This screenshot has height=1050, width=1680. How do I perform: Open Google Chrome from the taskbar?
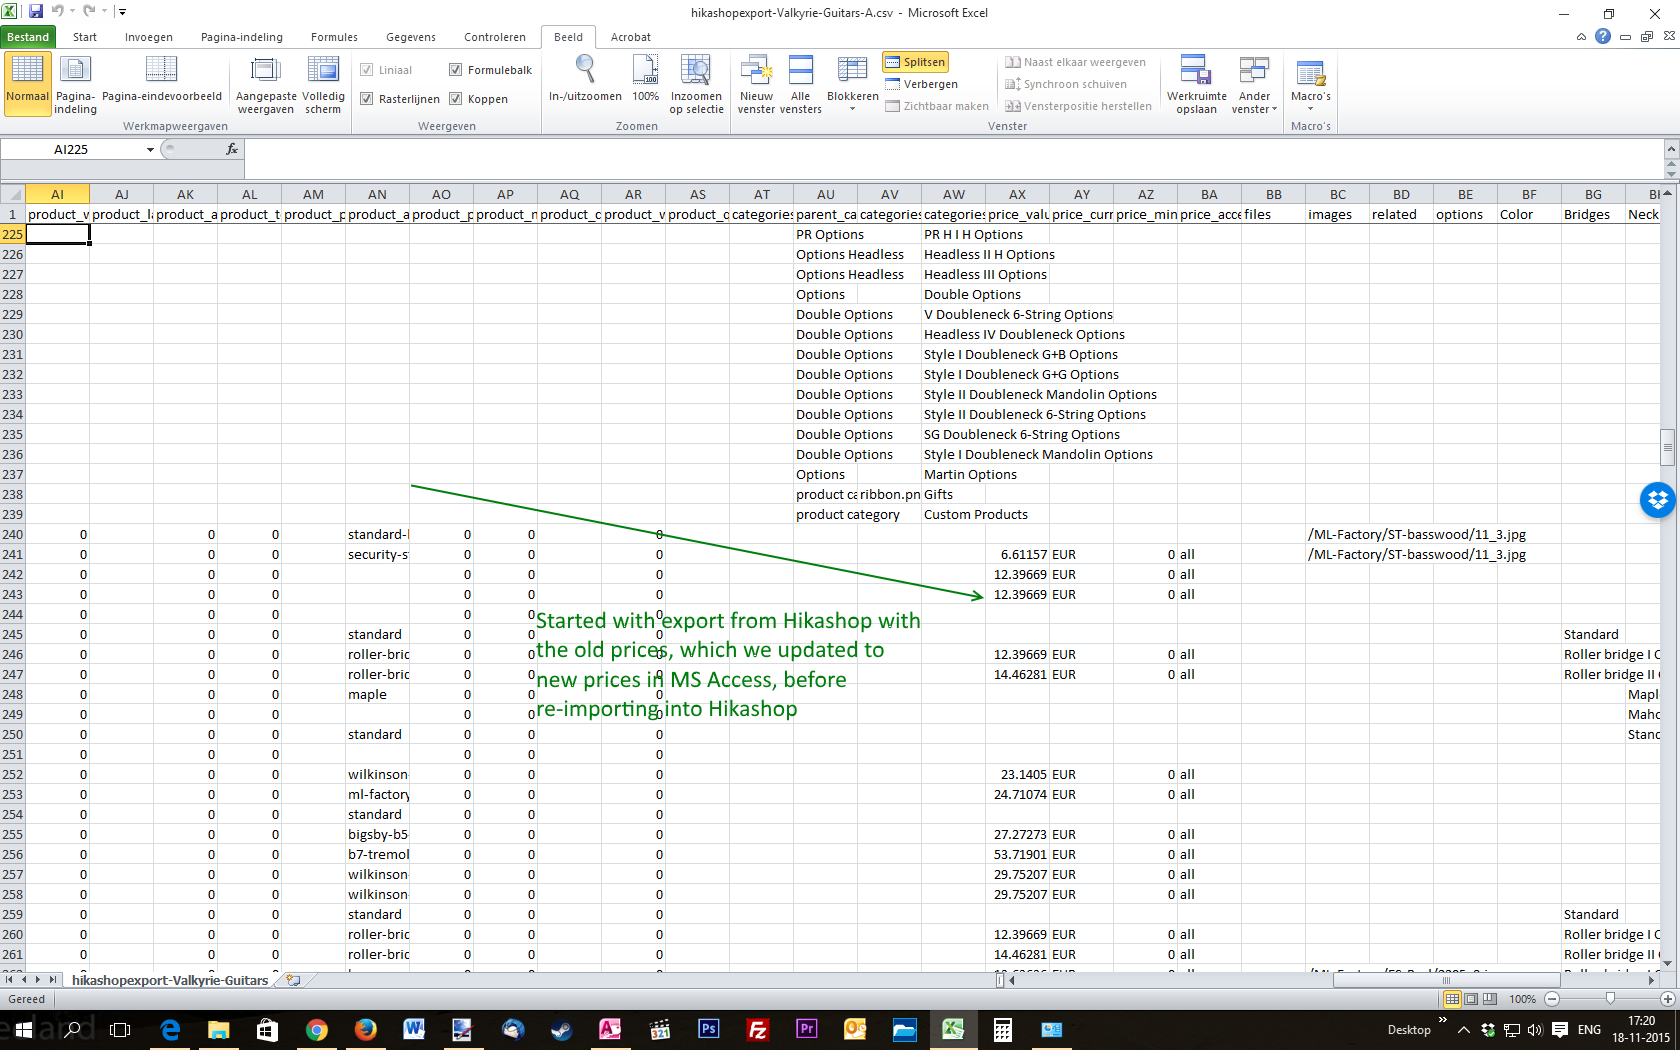coord(316,1029)
